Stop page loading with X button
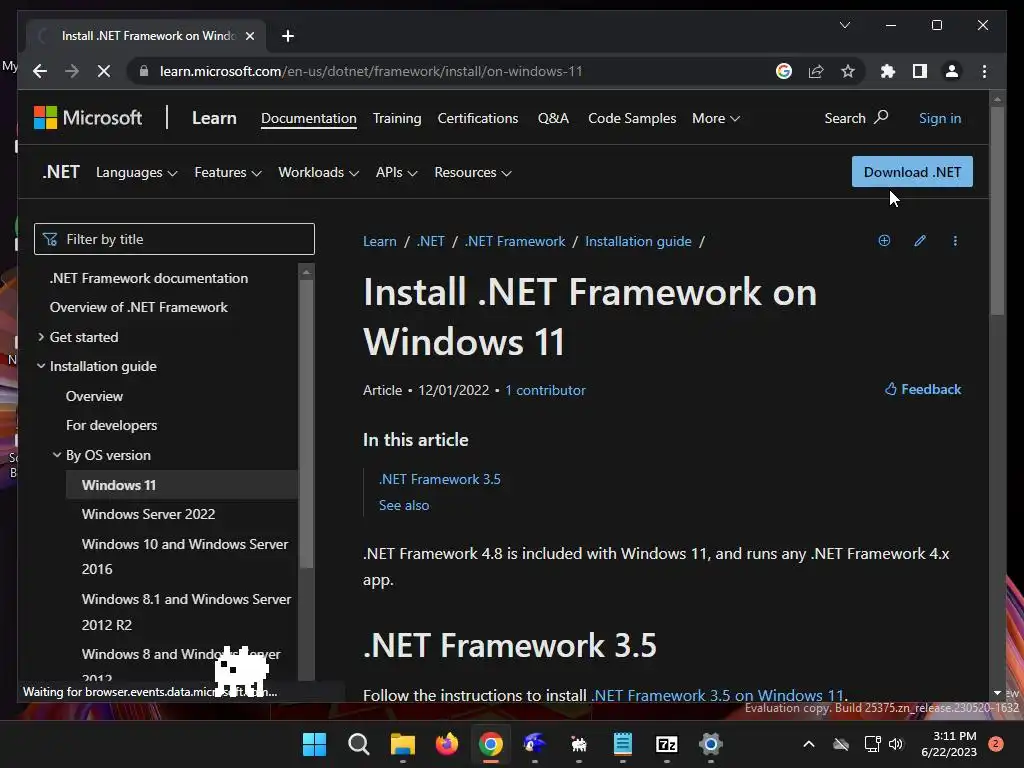This screenshot has width=1024, height=768. click(104, 71)
